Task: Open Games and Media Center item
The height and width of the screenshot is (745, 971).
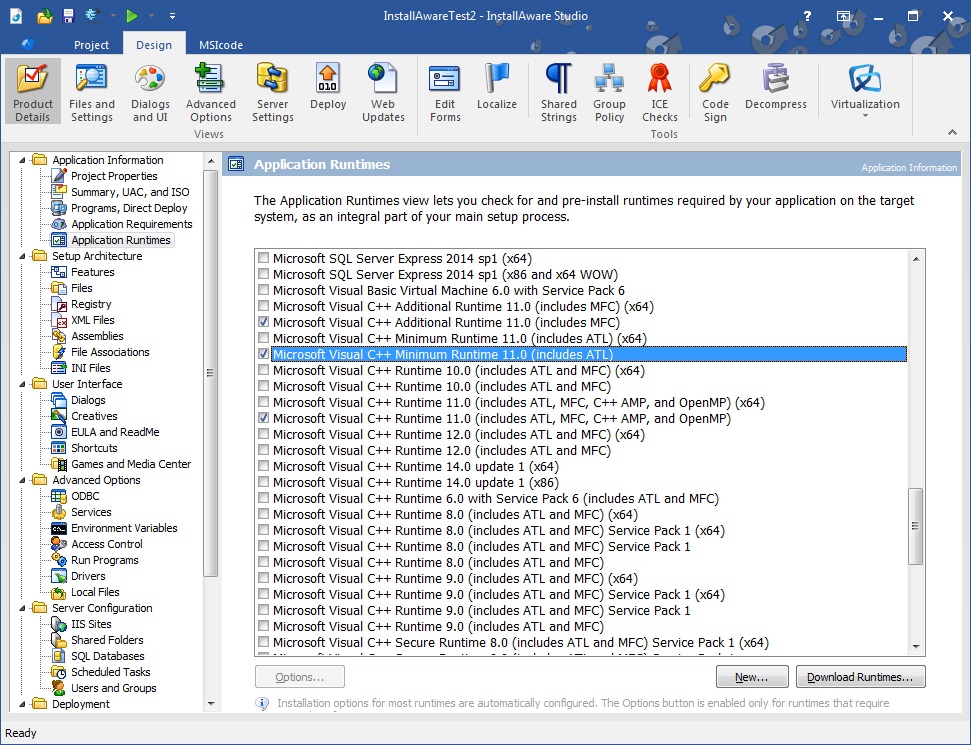Action: click(131, 464)
